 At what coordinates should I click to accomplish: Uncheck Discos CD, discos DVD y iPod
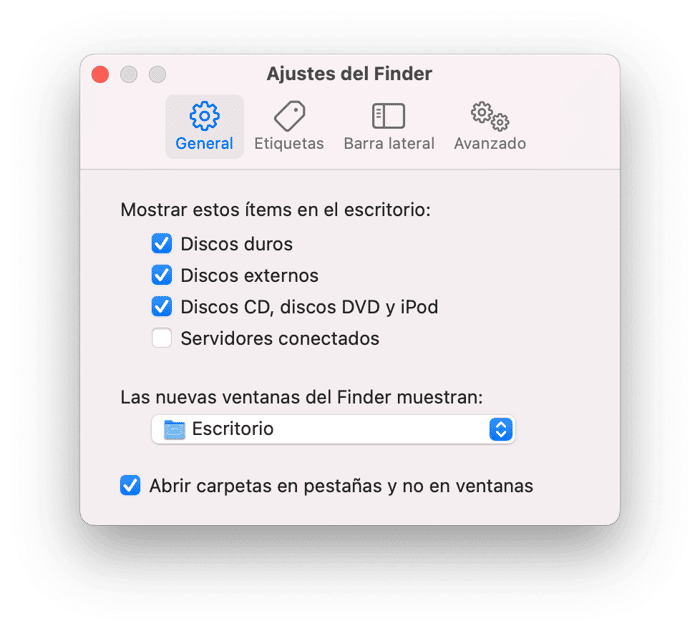tap(162, 307)
